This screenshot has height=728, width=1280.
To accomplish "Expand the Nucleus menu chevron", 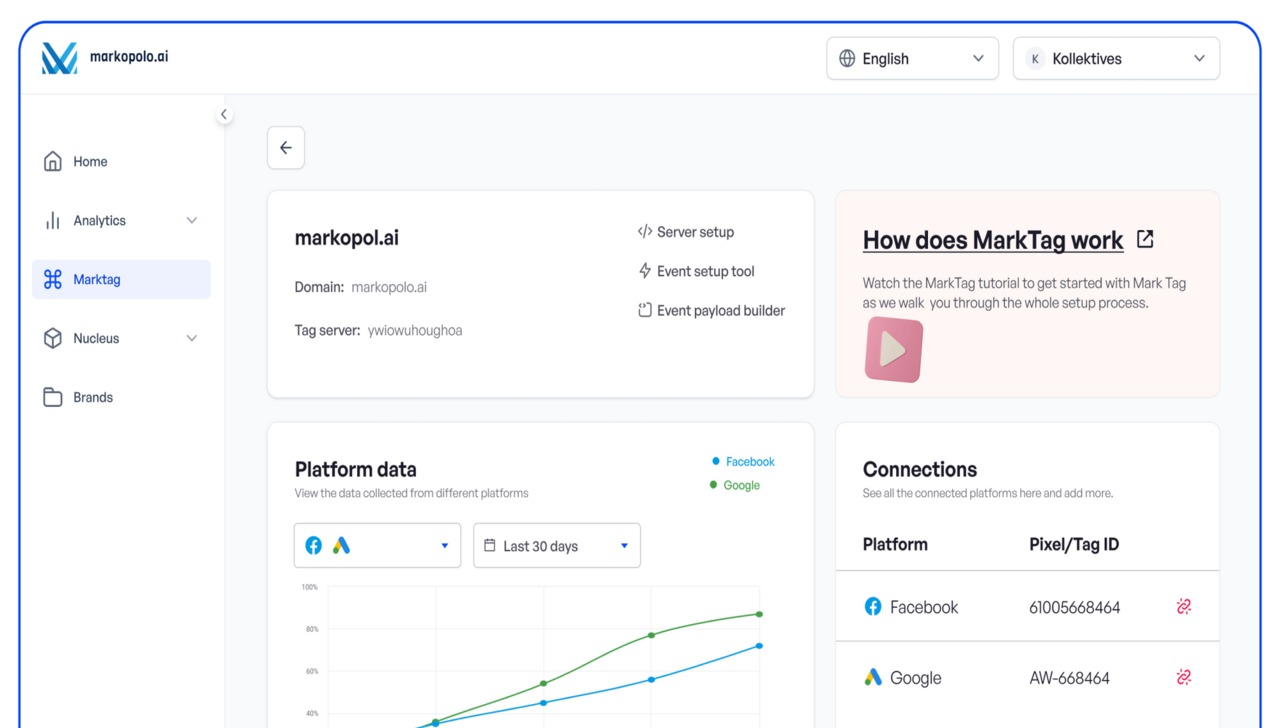I will (x=192, y=338).
